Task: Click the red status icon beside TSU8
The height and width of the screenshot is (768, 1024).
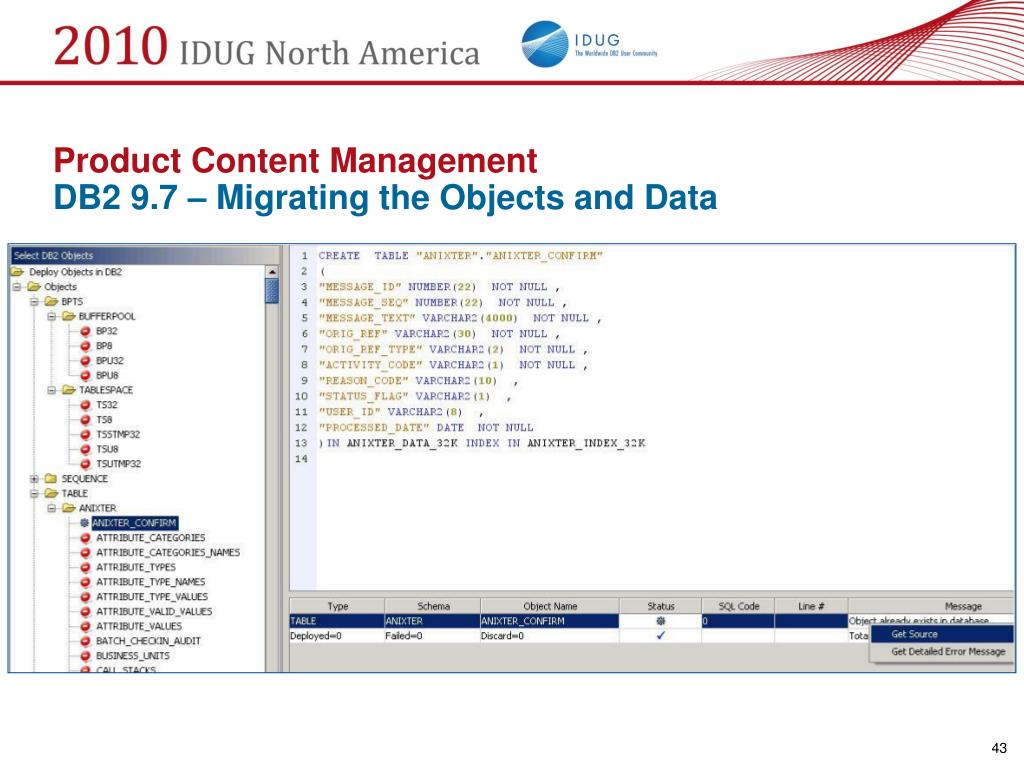Action: [x=85, y=449]
